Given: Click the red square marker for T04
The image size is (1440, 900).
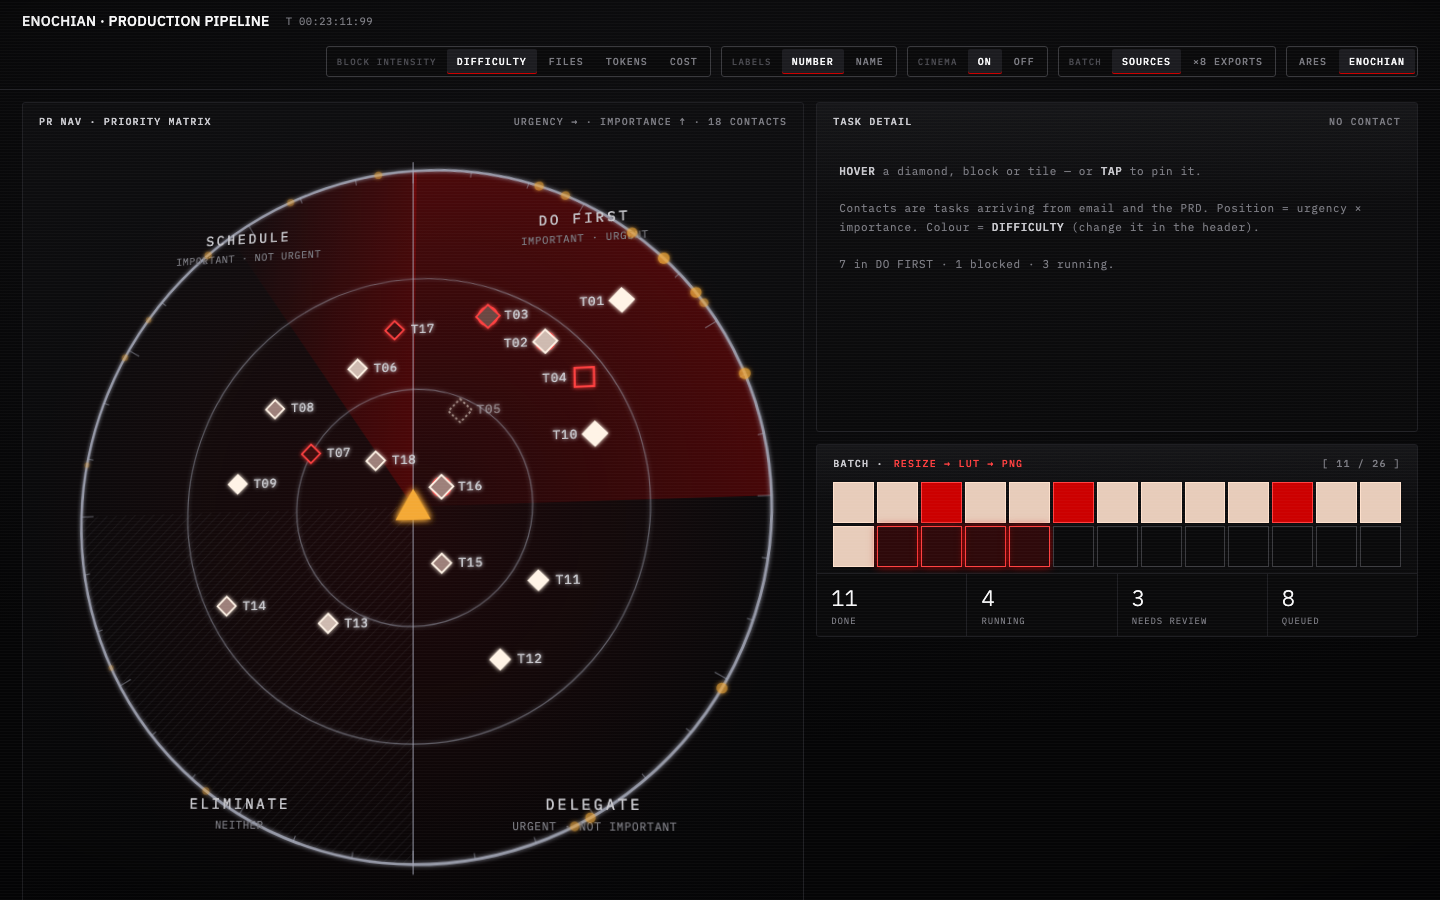Looking at the screenshot, I should click(x=585, y=377).
